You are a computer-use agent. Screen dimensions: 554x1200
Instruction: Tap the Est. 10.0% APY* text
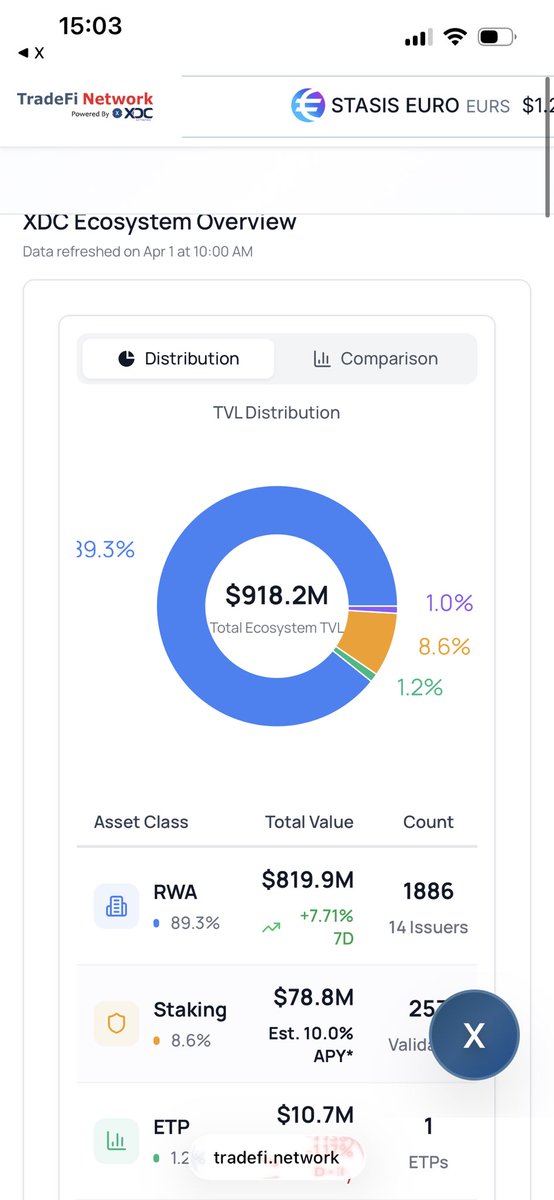coord(311,1046)
